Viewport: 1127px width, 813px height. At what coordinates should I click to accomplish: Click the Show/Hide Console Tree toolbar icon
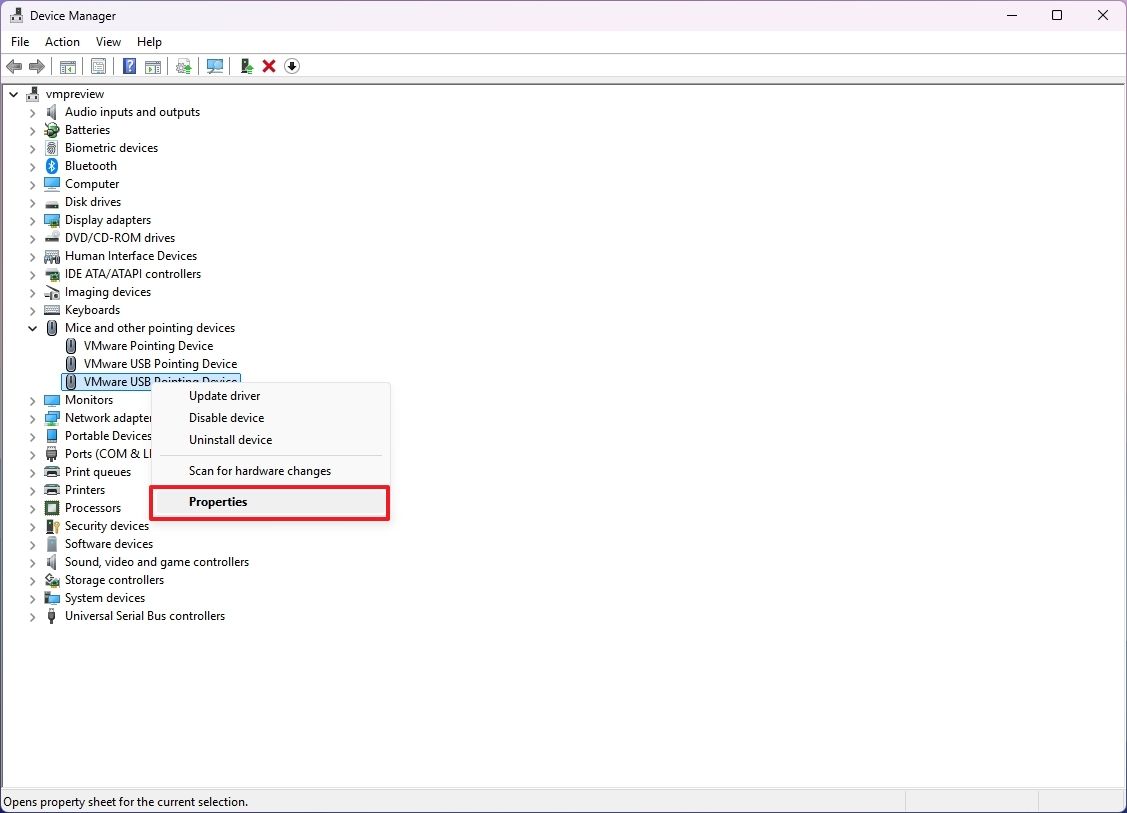tap(67, 66)
